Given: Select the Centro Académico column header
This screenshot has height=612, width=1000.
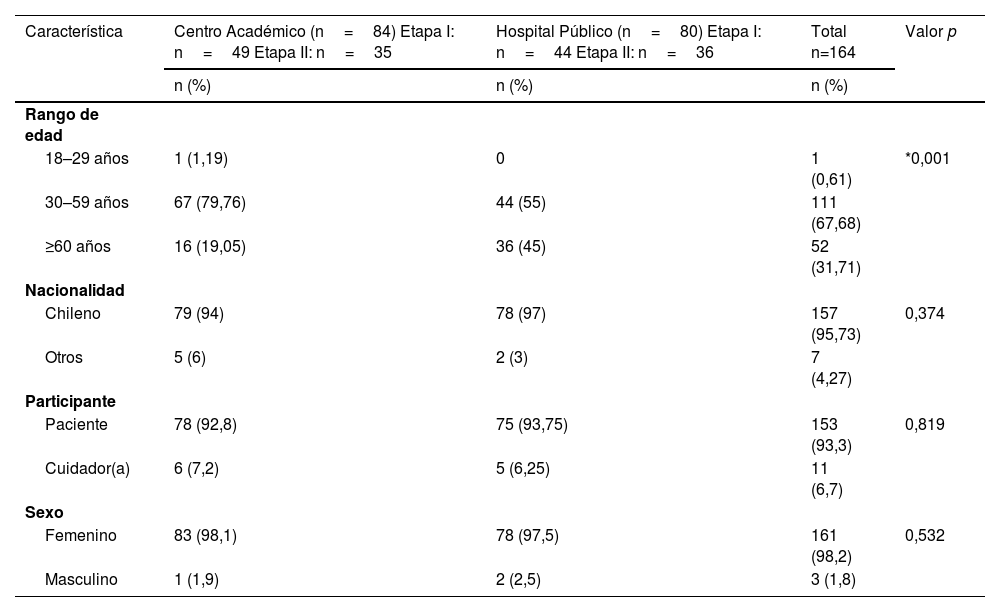Looking at the screenshot, I should point(314,42).
